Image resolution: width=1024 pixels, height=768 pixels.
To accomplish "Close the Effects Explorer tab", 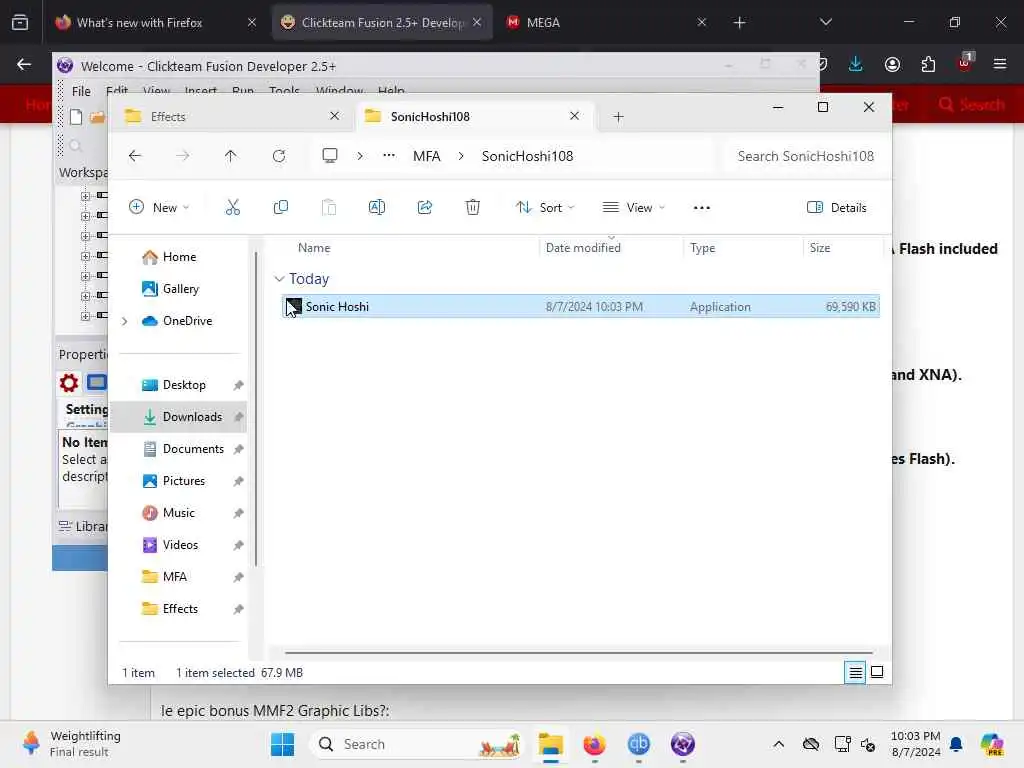I will coord(334,116).
